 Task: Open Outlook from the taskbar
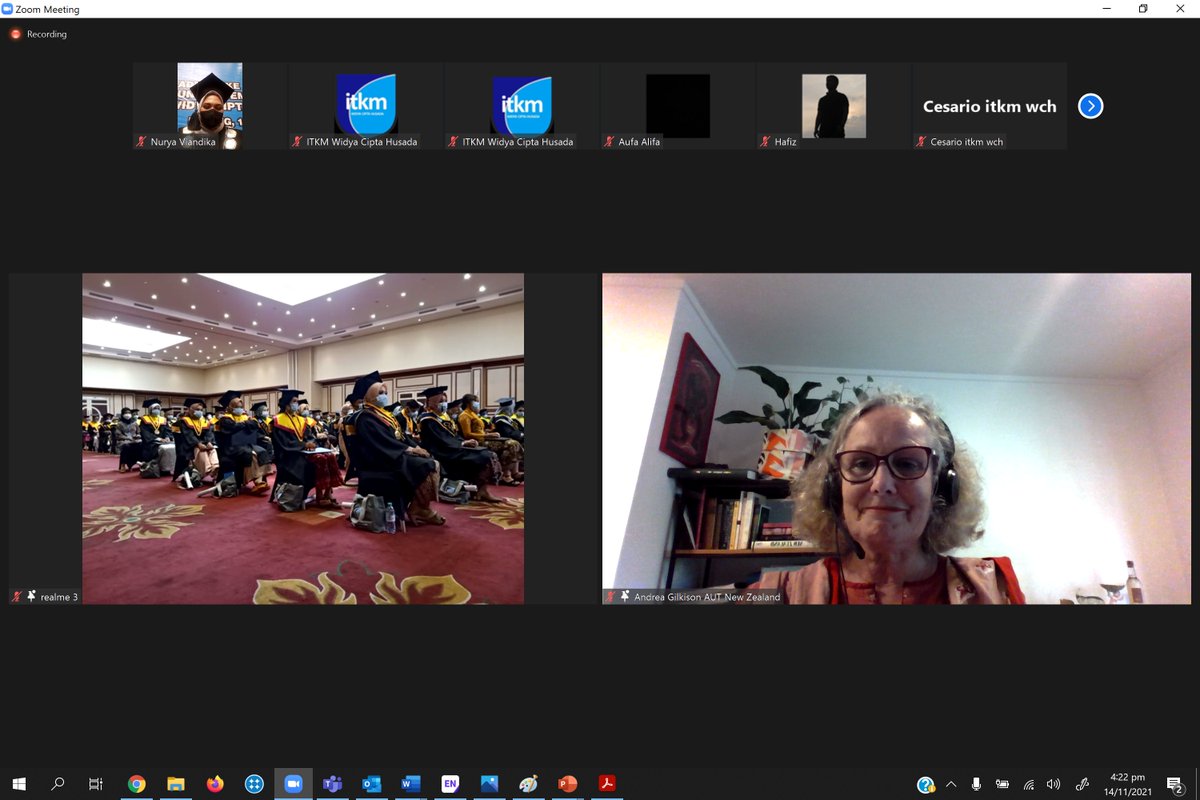point(371,784)
